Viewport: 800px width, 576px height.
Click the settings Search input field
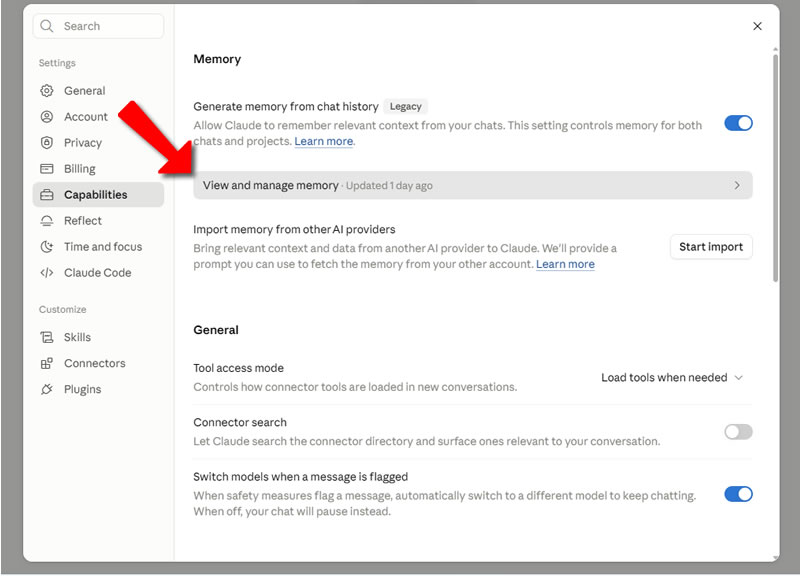coord(98,26)
